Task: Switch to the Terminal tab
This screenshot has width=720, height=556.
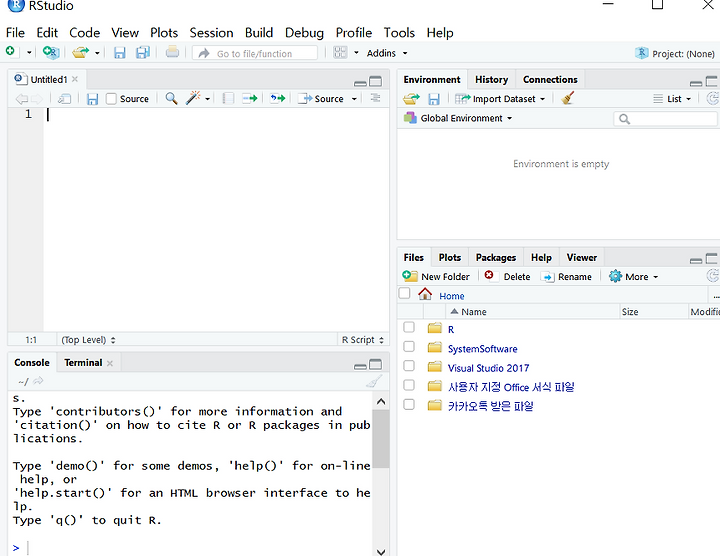Action: [x=83, y=363]
